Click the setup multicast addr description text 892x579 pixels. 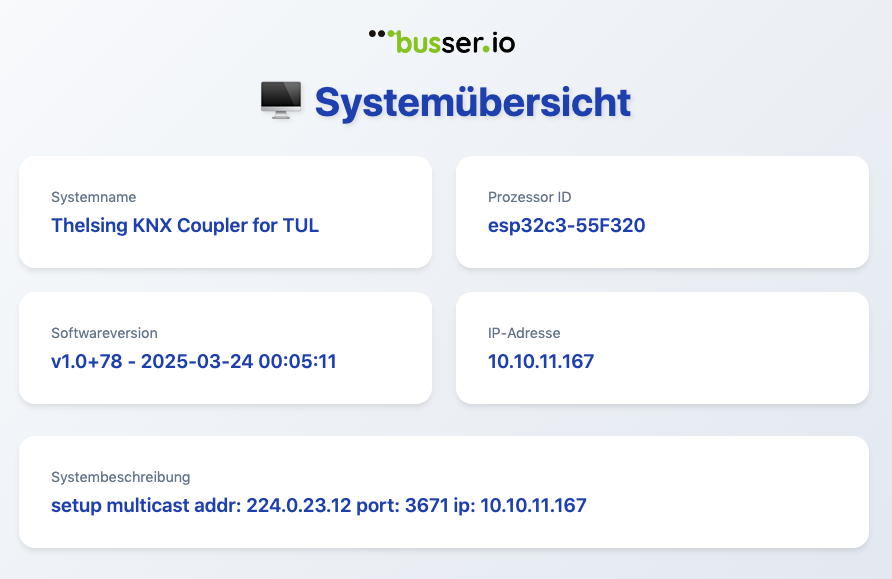(x=319, y=505)
